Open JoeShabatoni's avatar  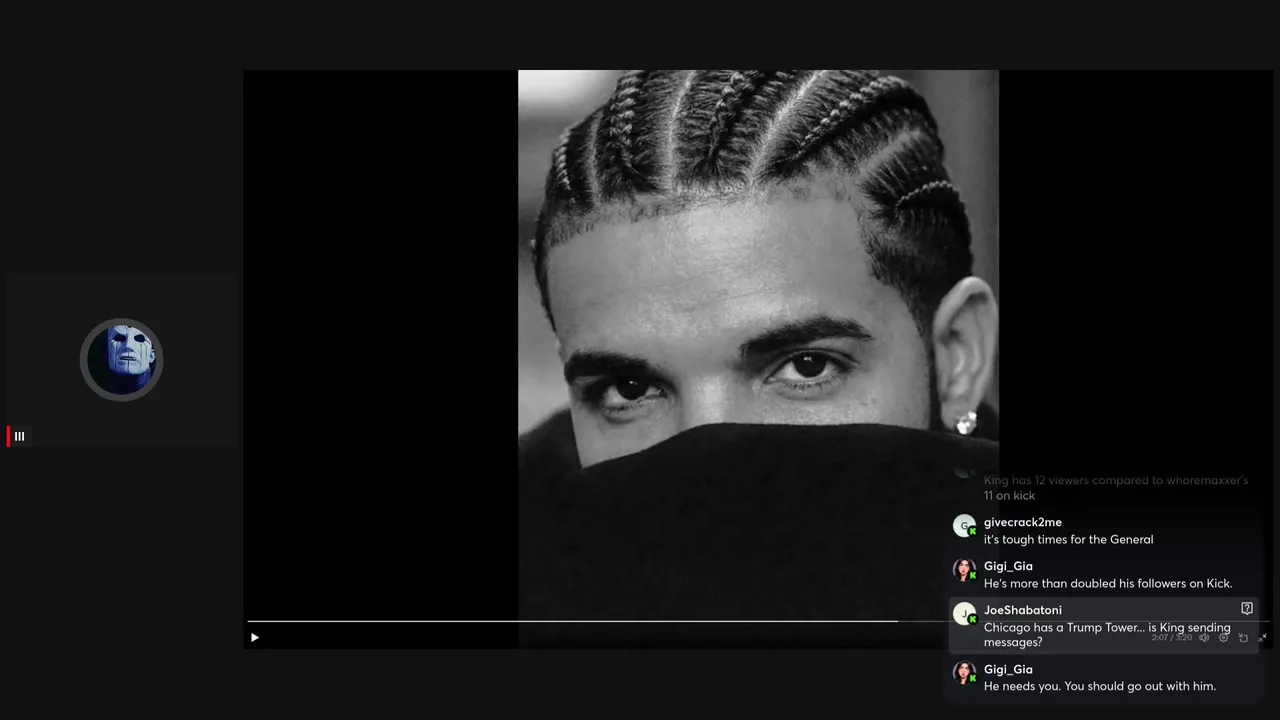(x=964, y=614)
